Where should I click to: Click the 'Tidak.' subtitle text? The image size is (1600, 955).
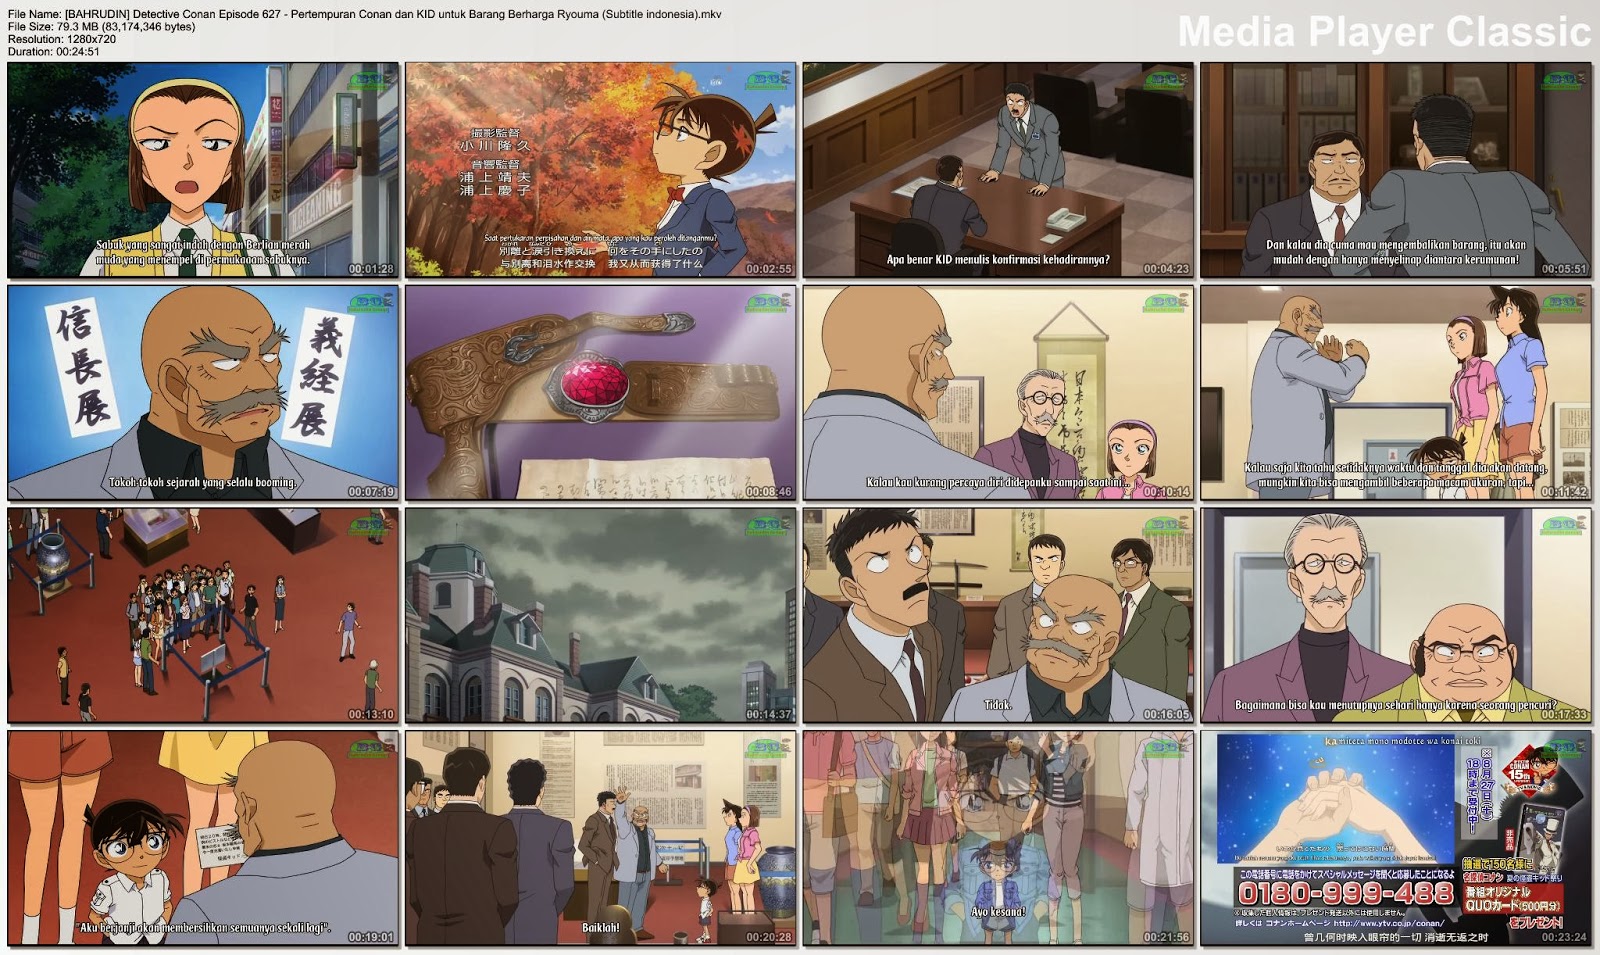coord(998,705)
